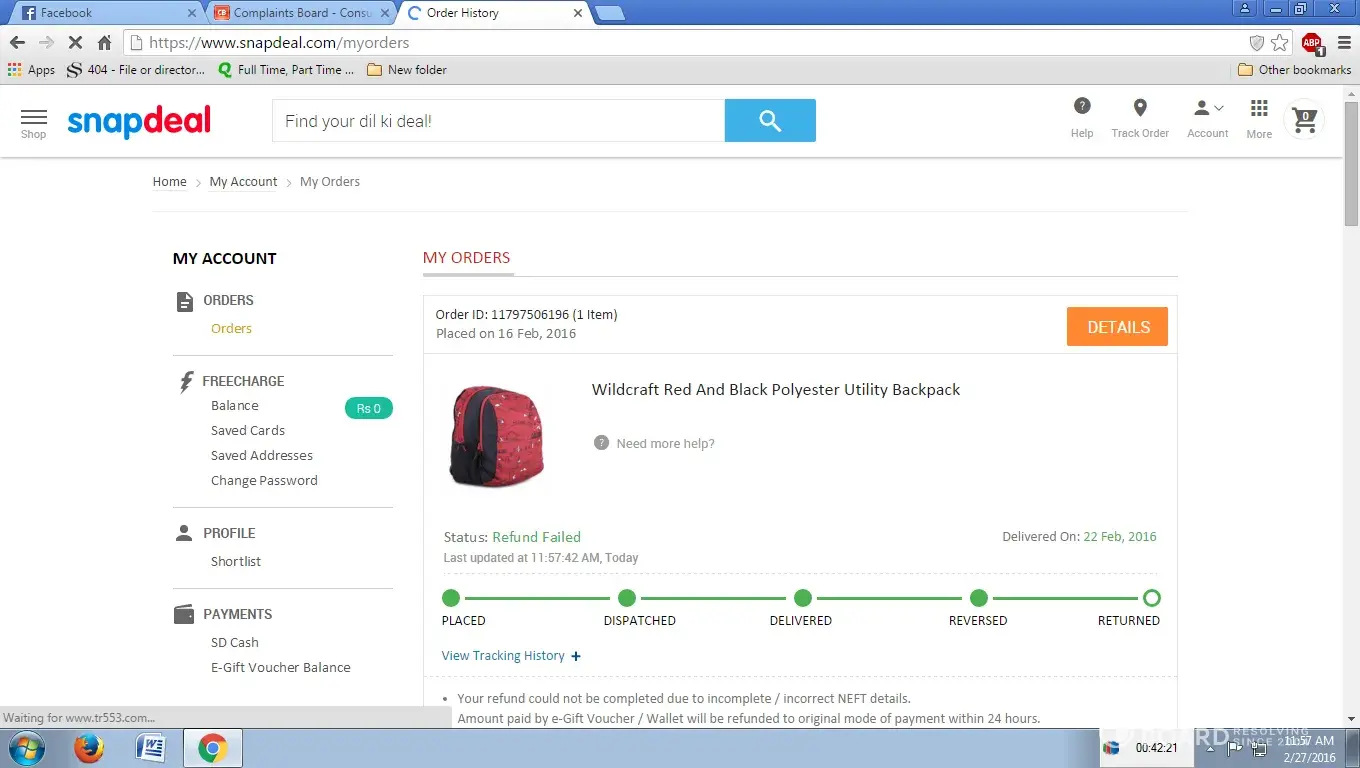
Task: Click the ORDERS document icon in sidebar
Action: coord(184,301)
